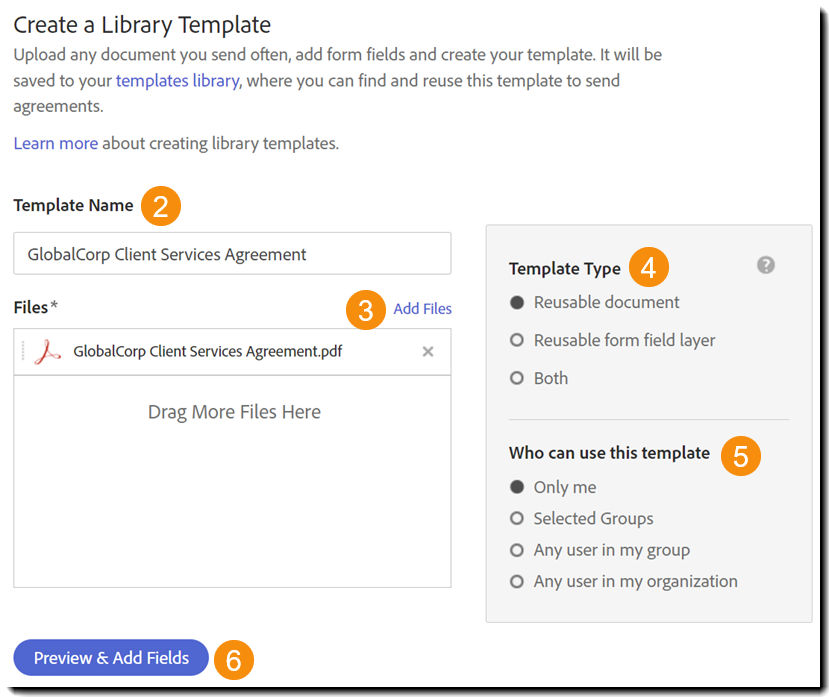
Task: Click Add Files above the file list
Action: point(422,309)
